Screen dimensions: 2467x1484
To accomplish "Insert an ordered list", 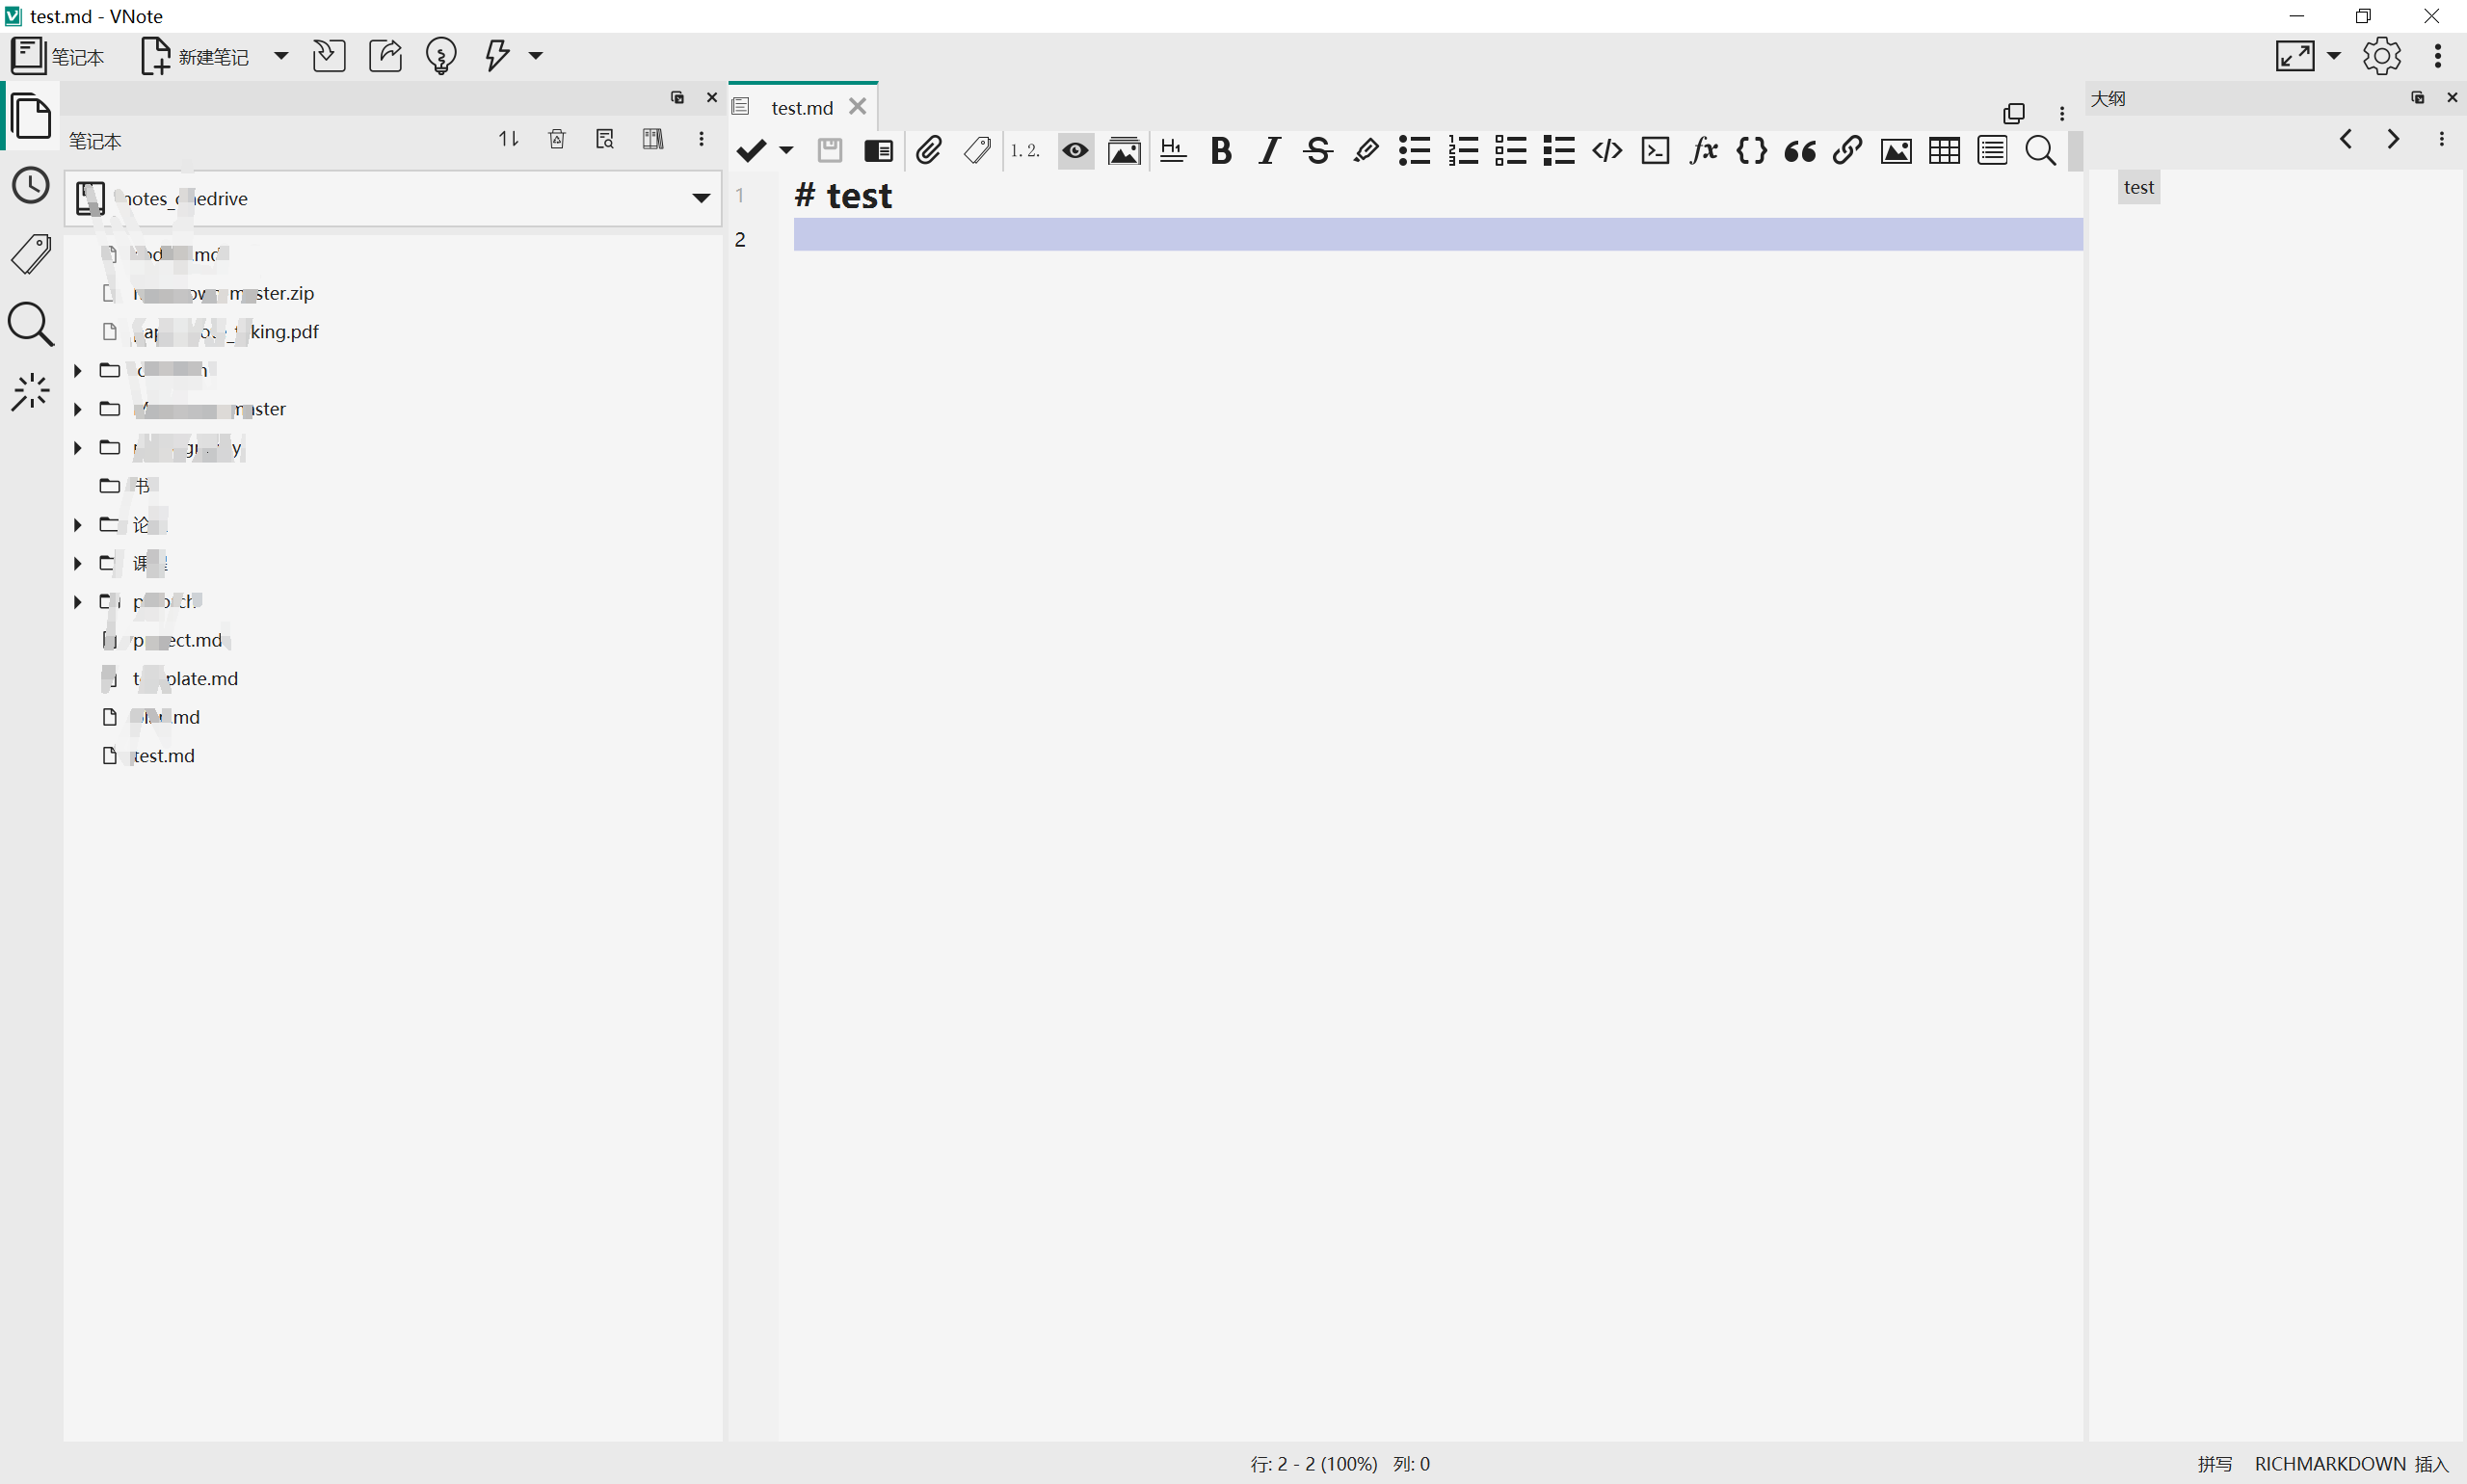I will tap(1461, 150).
